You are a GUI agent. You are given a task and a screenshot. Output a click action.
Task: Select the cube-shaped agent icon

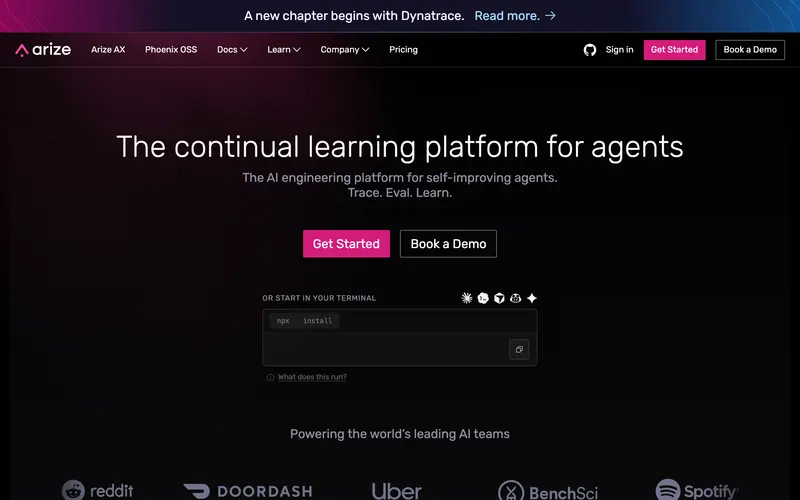pos(499,298)
